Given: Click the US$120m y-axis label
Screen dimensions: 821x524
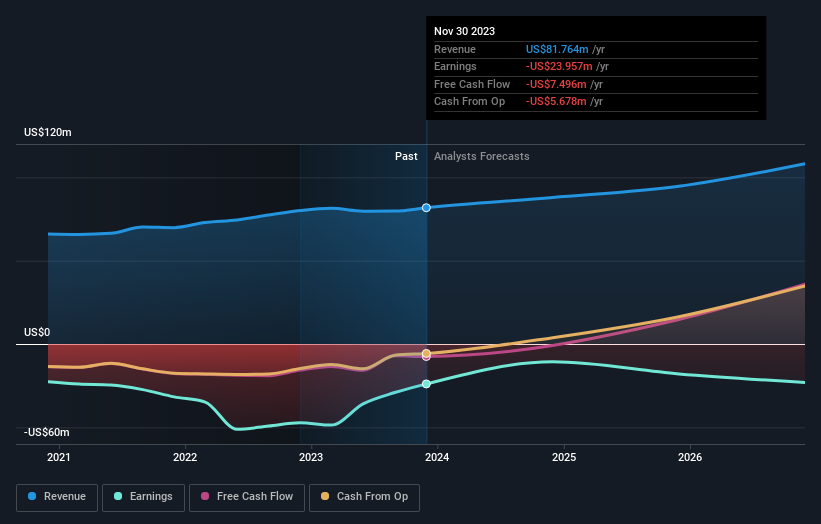Looking at the screenshot, I should [48, 132].
